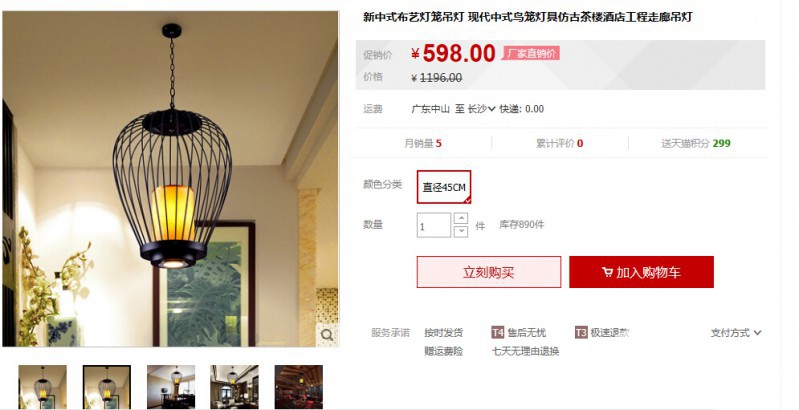Viewport: 799px width, 410px height.
Task: Click the 厂家直销价 promotion tag
Action: coord(531,53)
